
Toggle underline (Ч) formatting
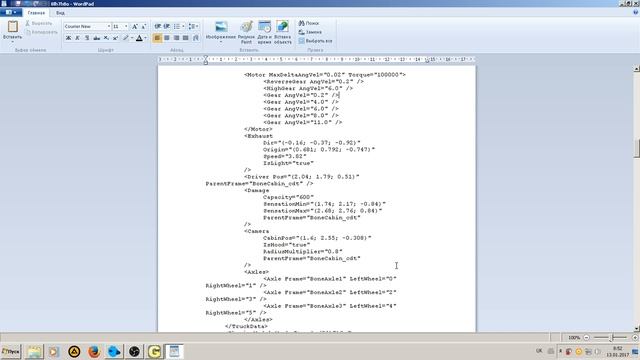tap(87, 38)
